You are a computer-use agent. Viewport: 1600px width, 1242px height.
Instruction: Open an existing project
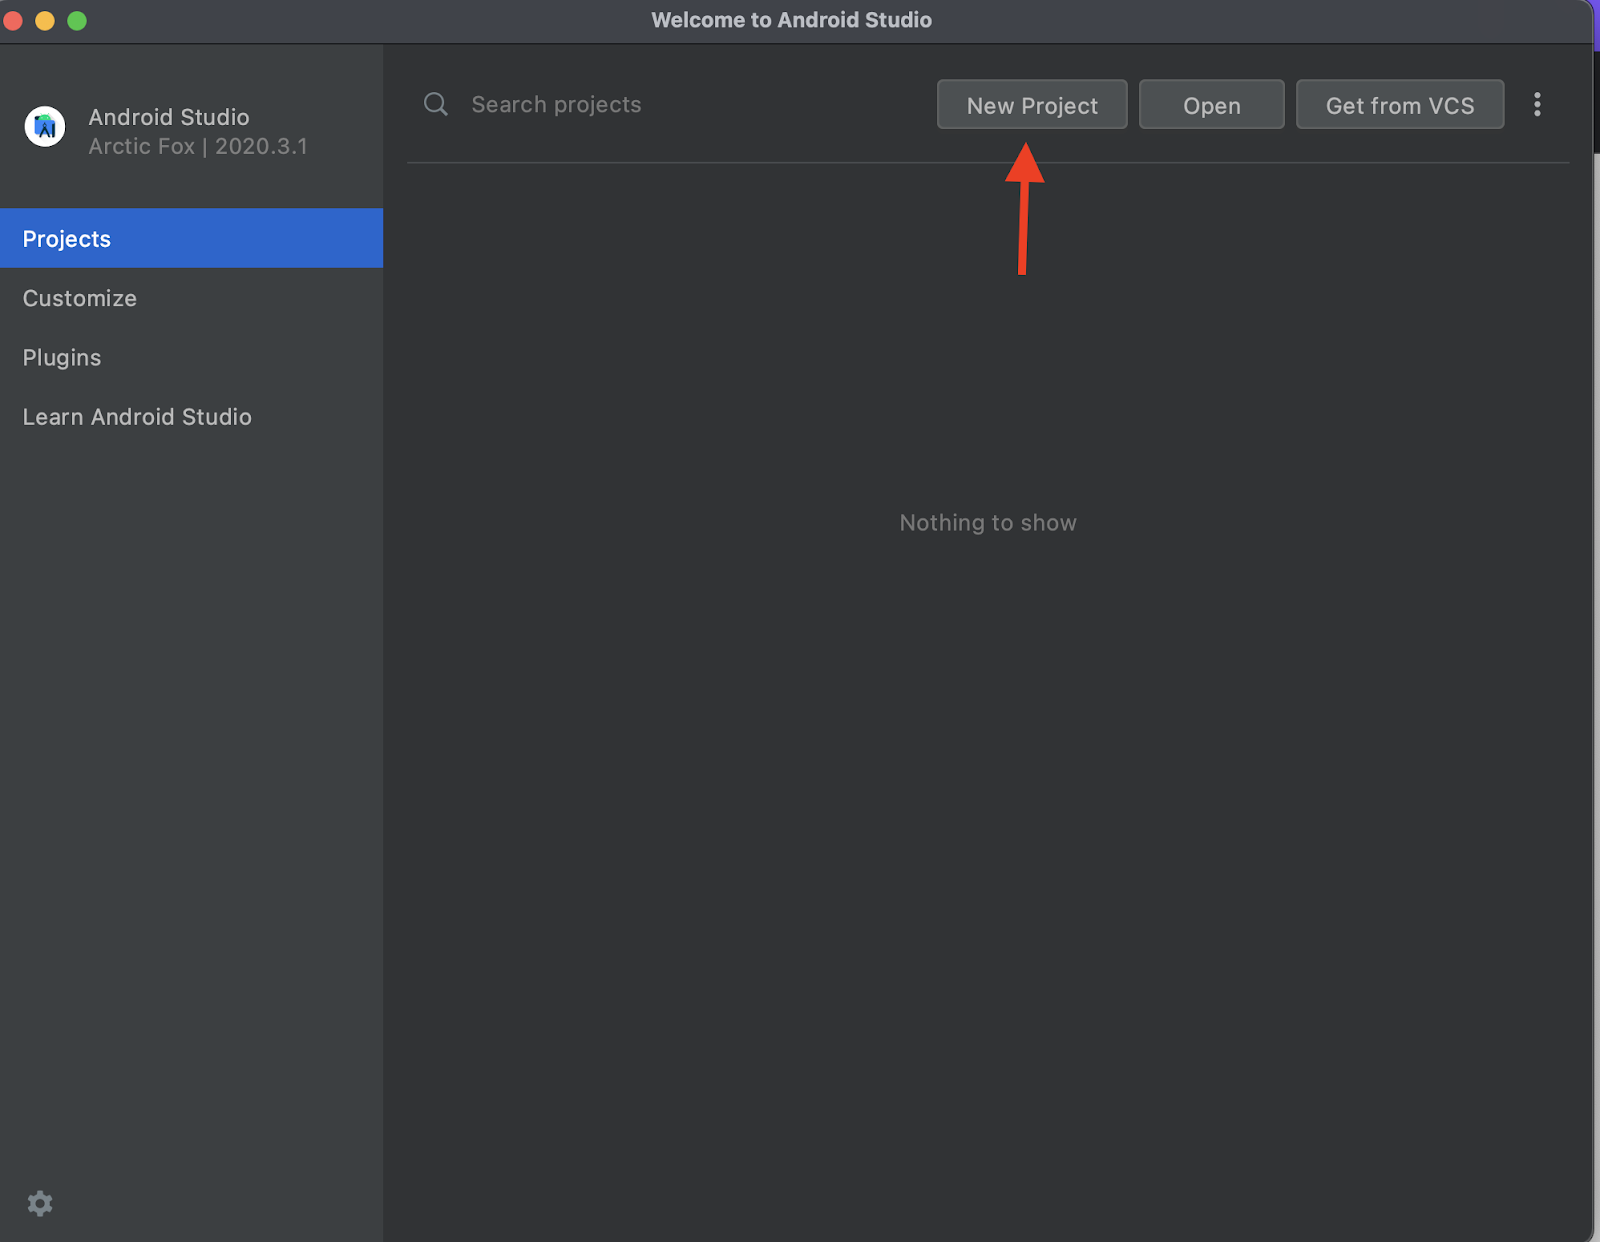[x=1211, y=104]
